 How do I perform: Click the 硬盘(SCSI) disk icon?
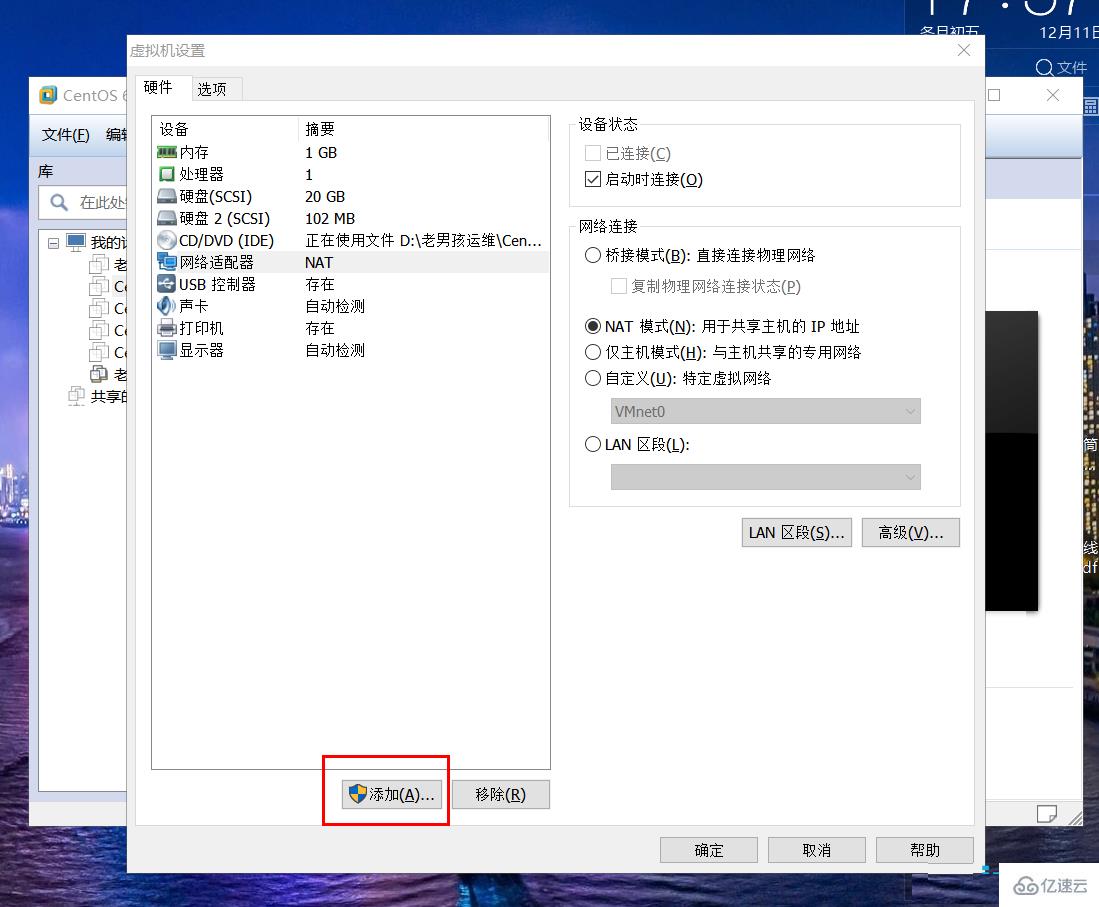pyautogui.click(x=167, y=196)
